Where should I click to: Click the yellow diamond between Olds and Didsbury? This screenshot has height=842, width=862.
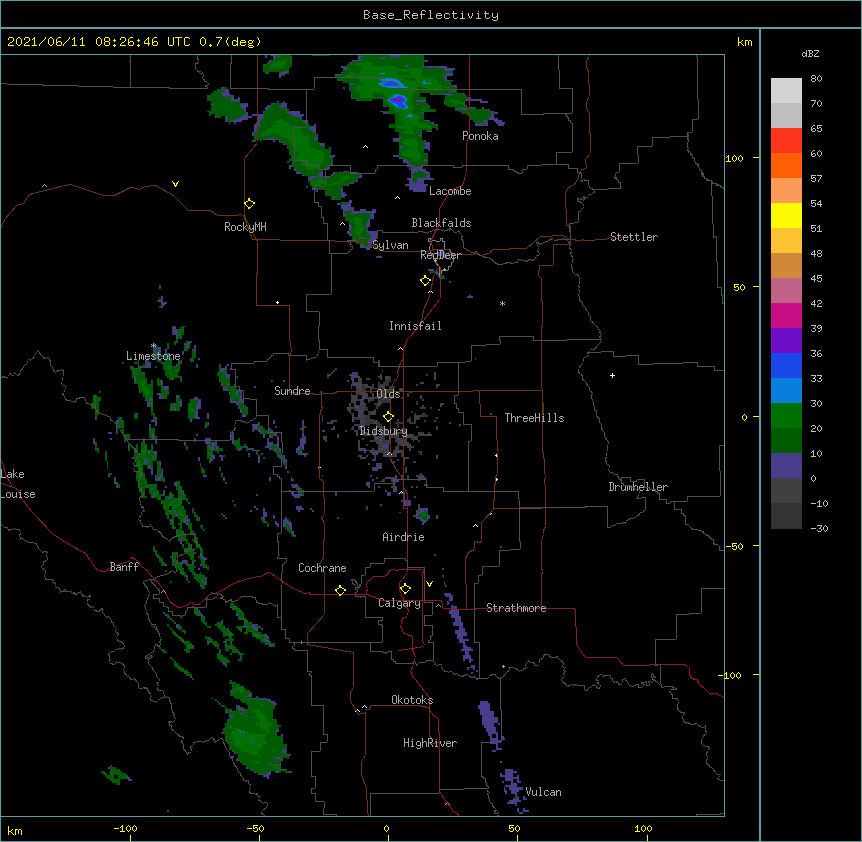coord(388,416)
